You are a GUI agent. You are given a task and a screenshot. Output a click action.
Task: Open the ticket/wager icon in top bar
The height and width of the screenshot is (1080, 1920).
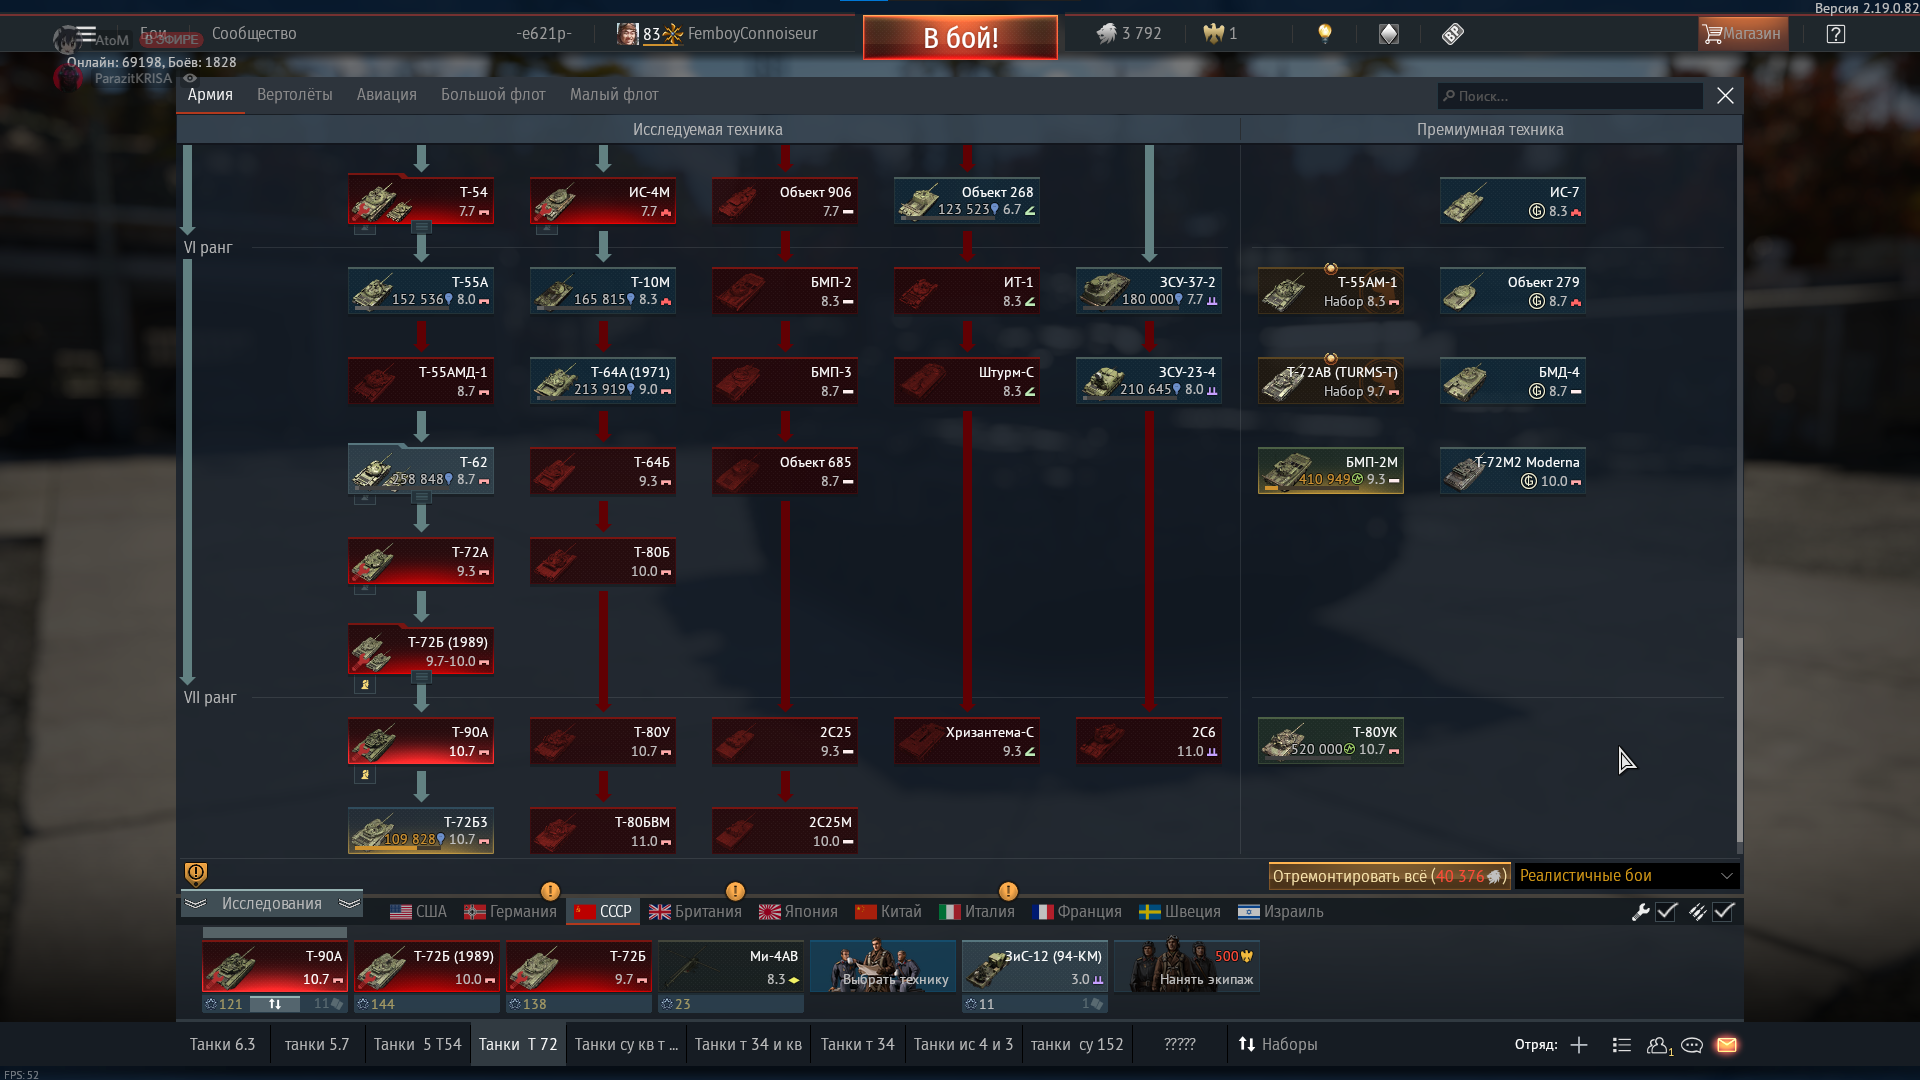tap(1453, 34)
